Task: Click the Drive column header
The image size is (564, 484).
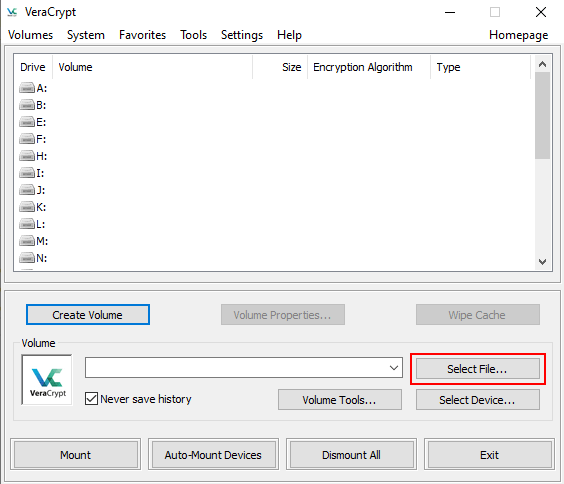Action: [x=33, y=67]
